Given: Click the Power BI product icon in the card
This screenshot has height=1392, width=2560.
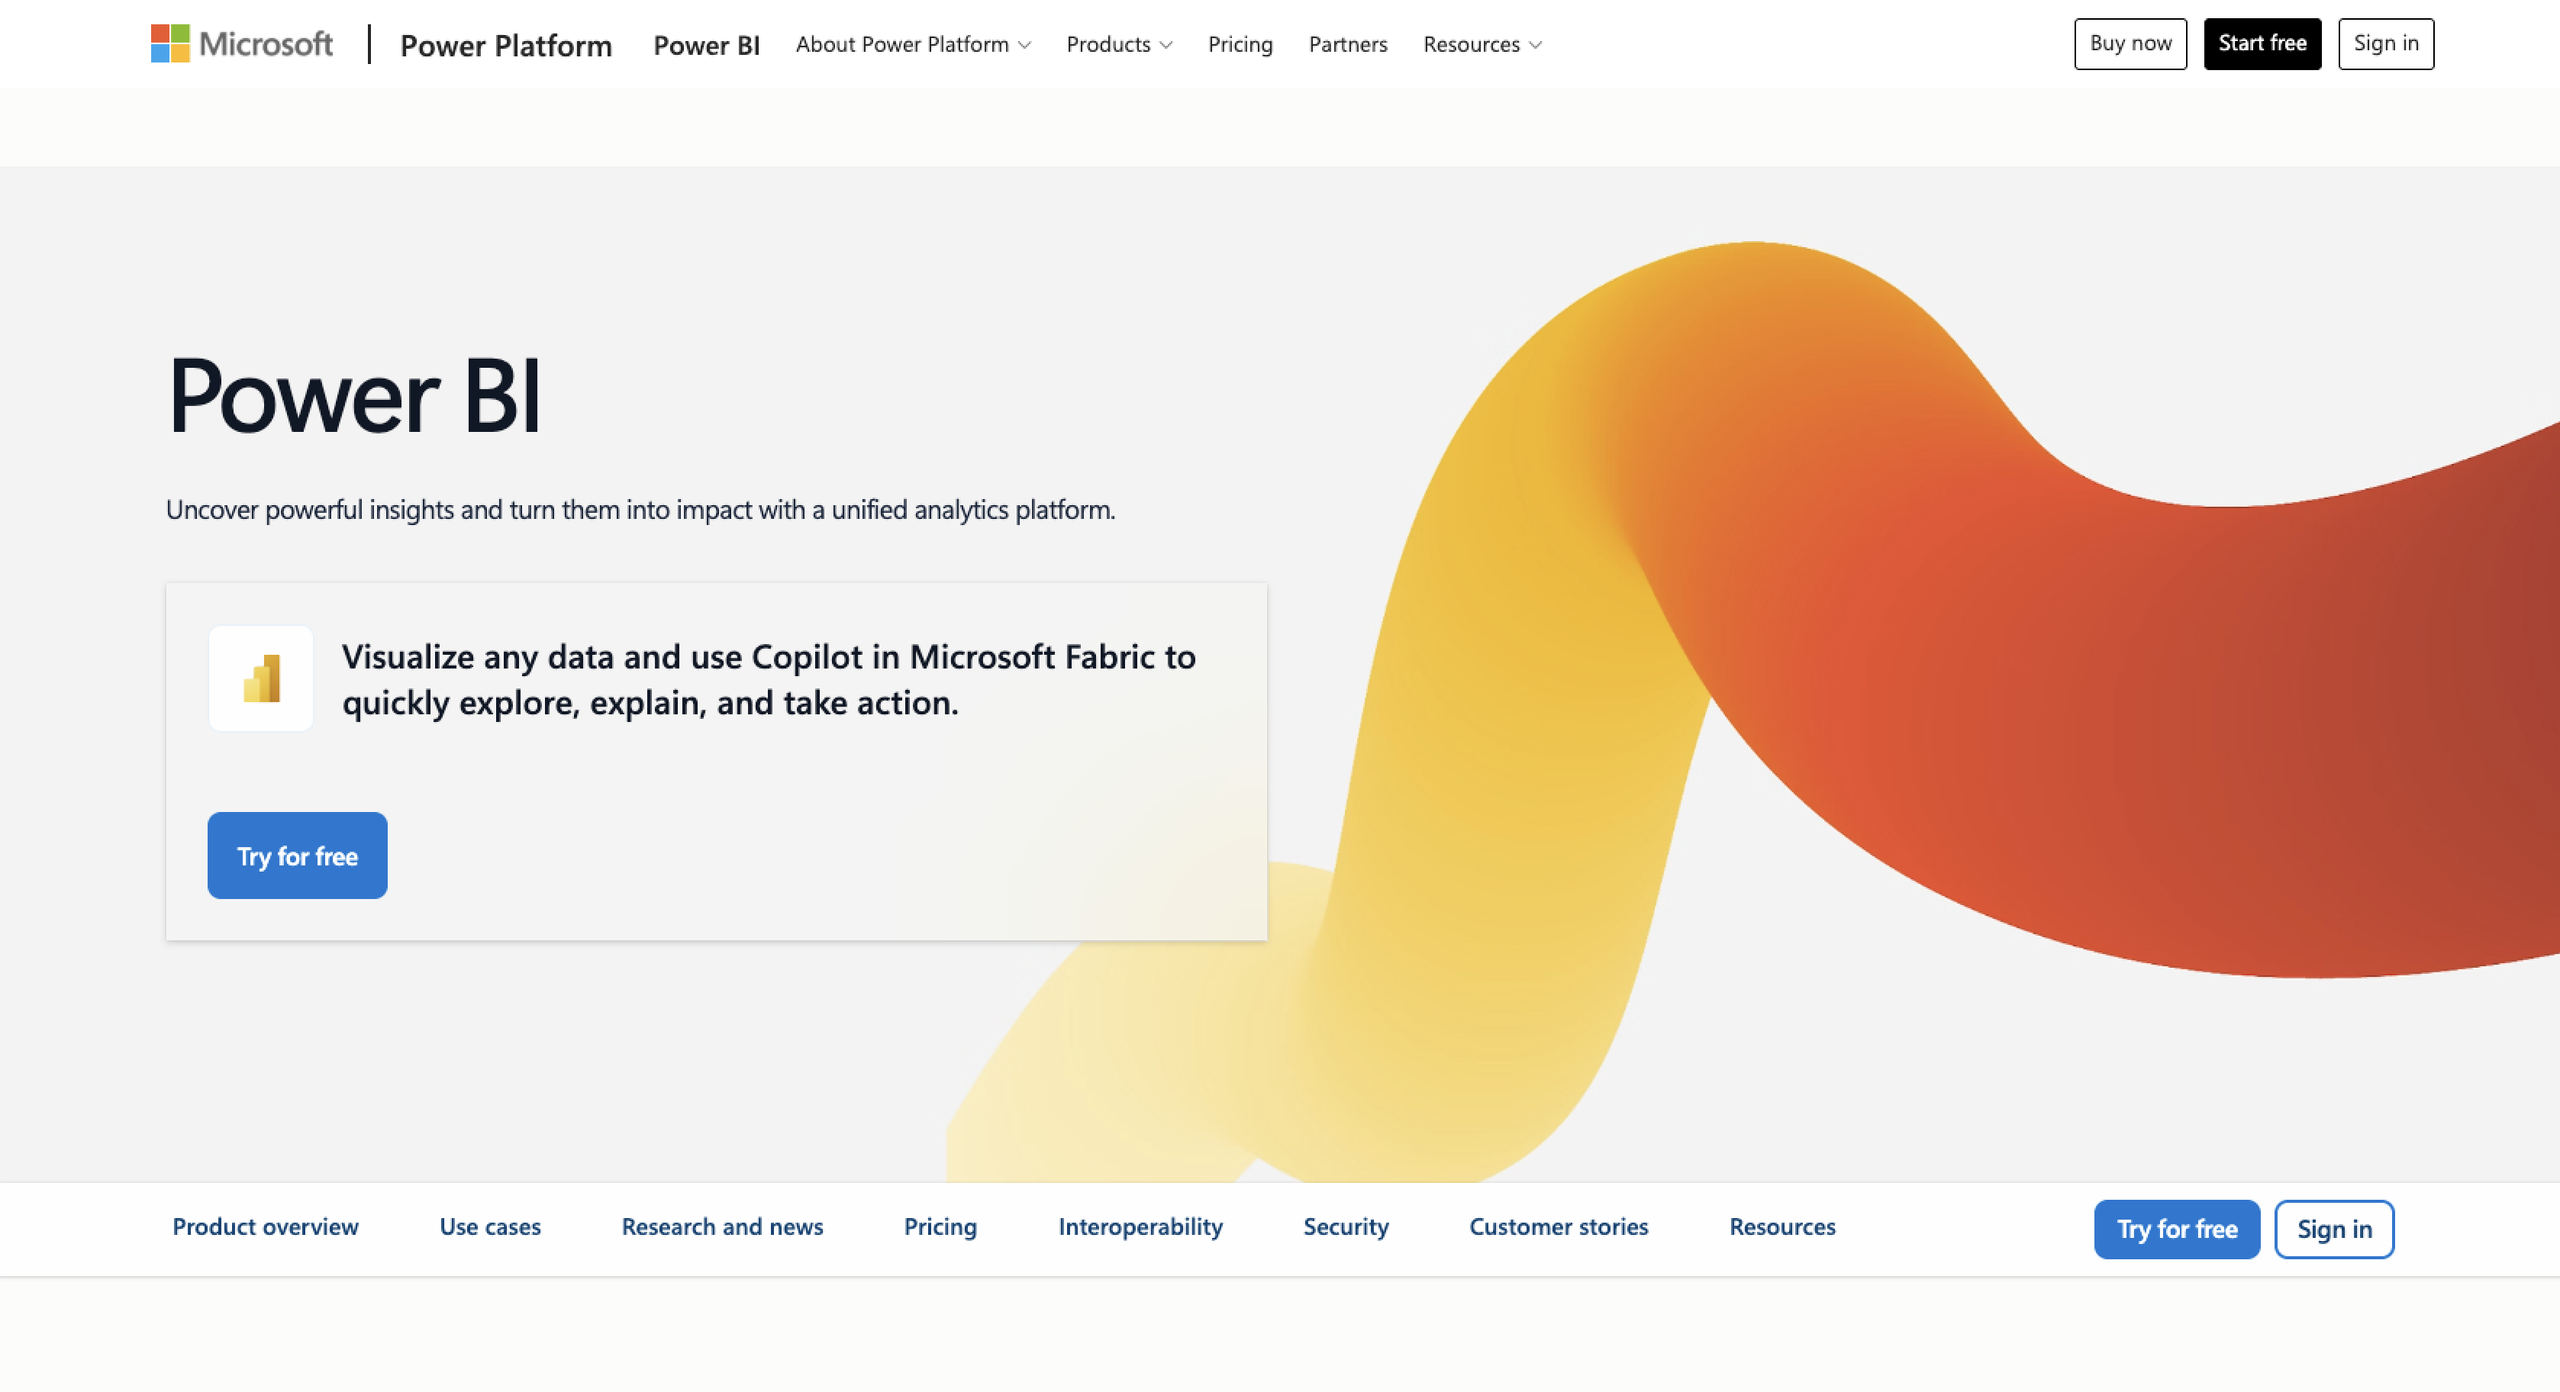Looking at the screenshot, I should [261, 679].
